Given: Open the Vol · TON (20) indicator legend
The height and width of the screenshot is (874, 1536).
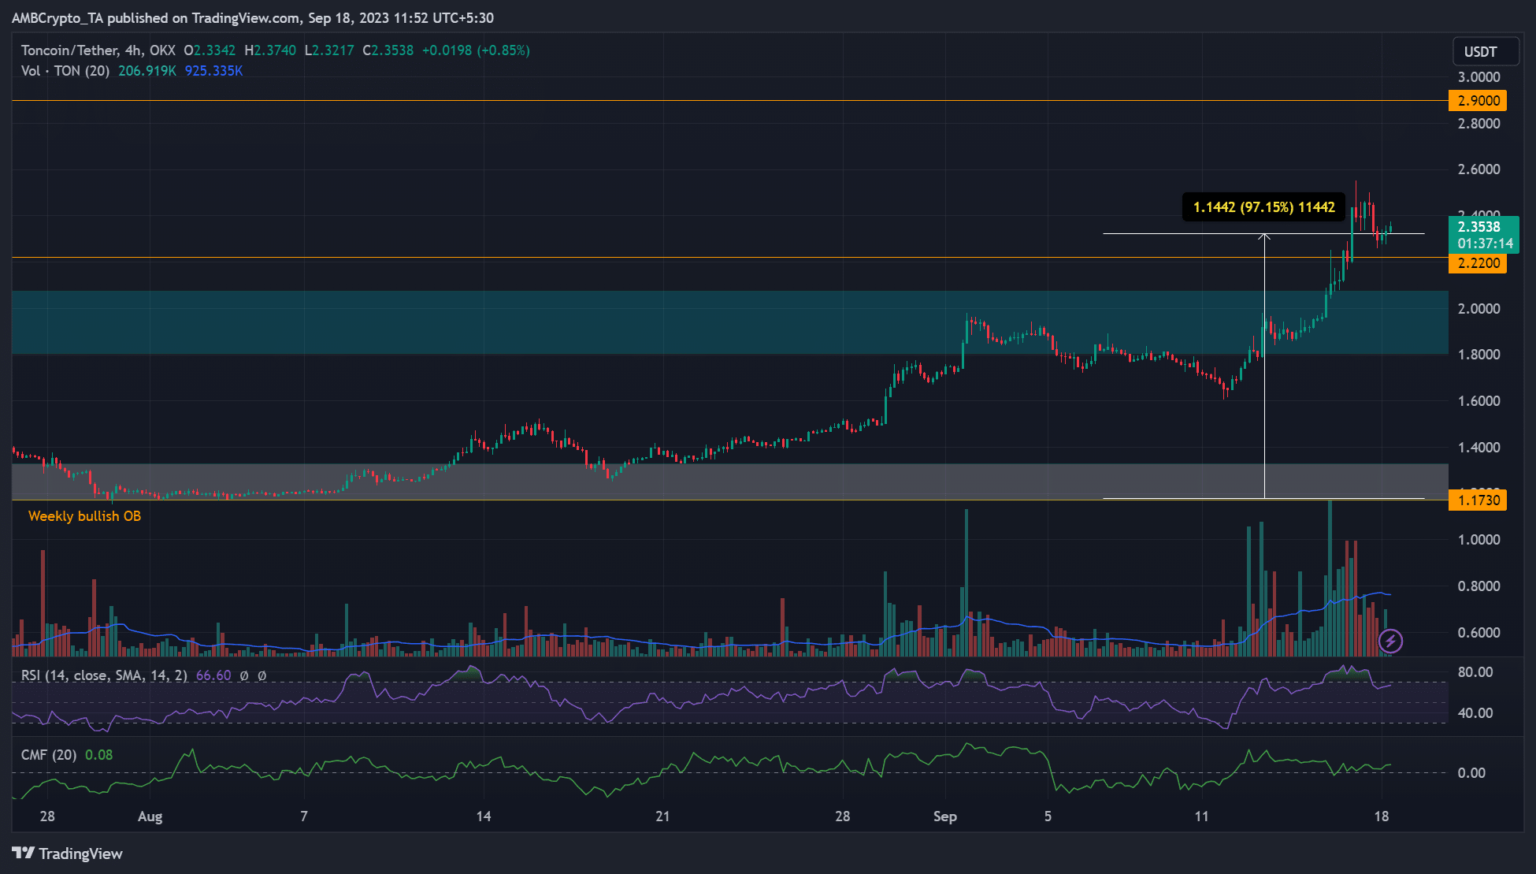Looking at the screenshot, I should 65,71.
